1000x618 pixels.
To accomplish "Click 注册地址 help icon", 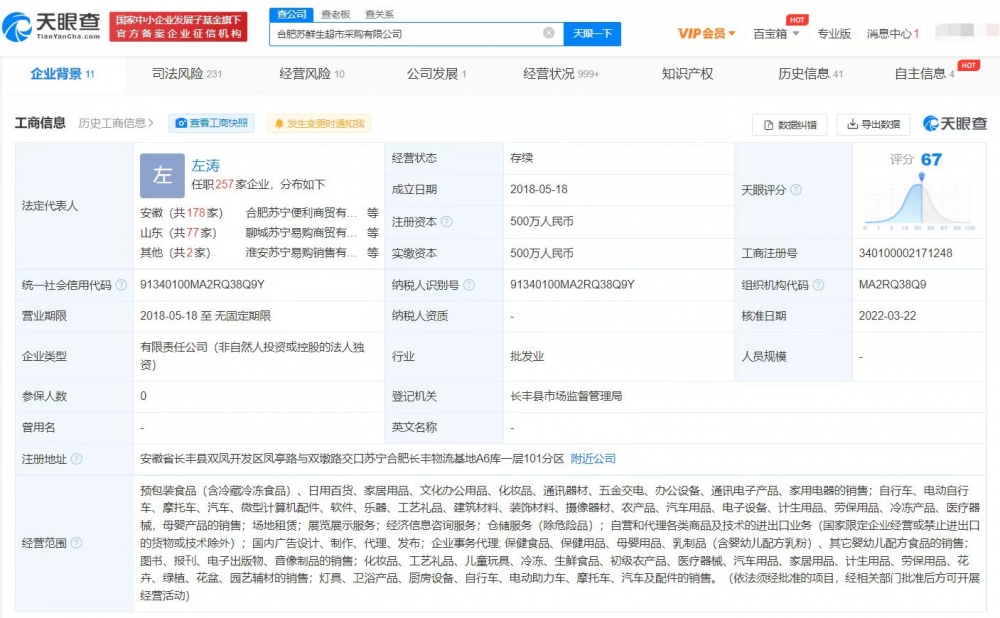I will tap(77, 459).
